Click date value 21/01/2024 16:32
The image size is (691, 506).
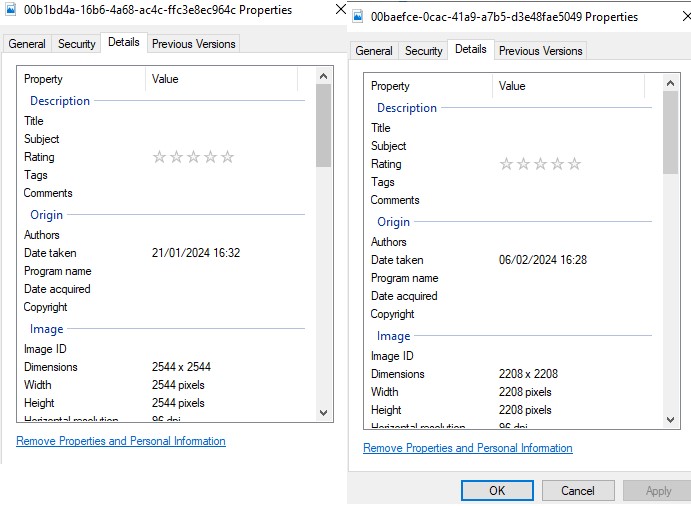(196, 253)
